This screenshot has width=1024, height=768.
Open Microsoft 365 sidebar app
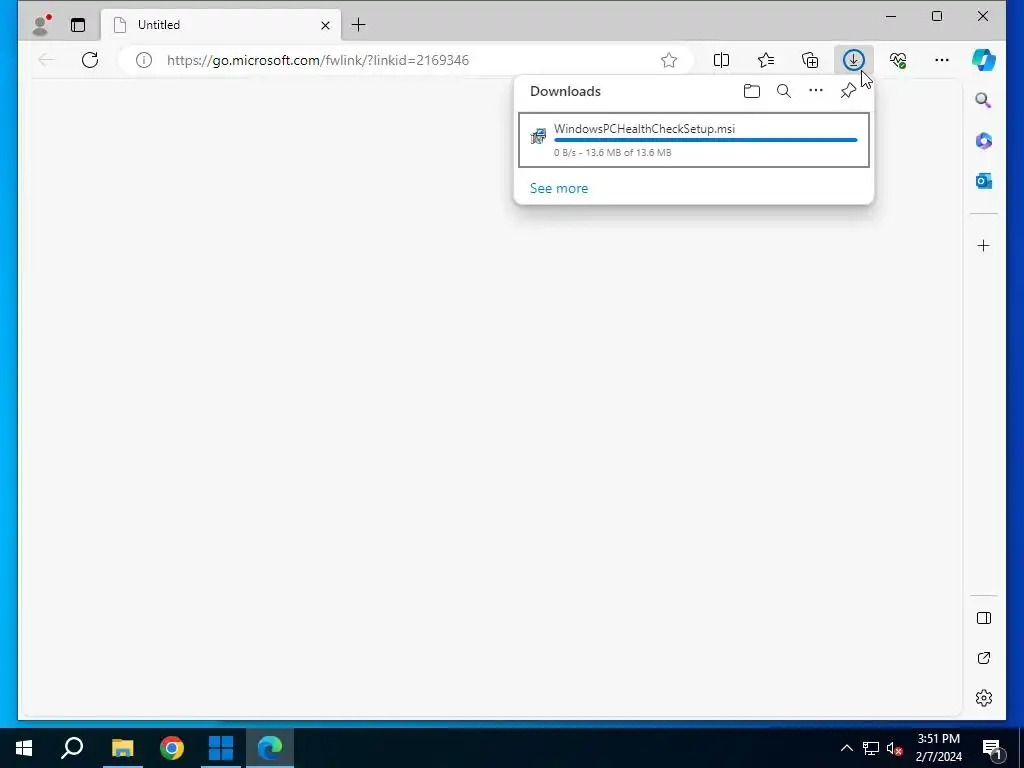point(984,140)
